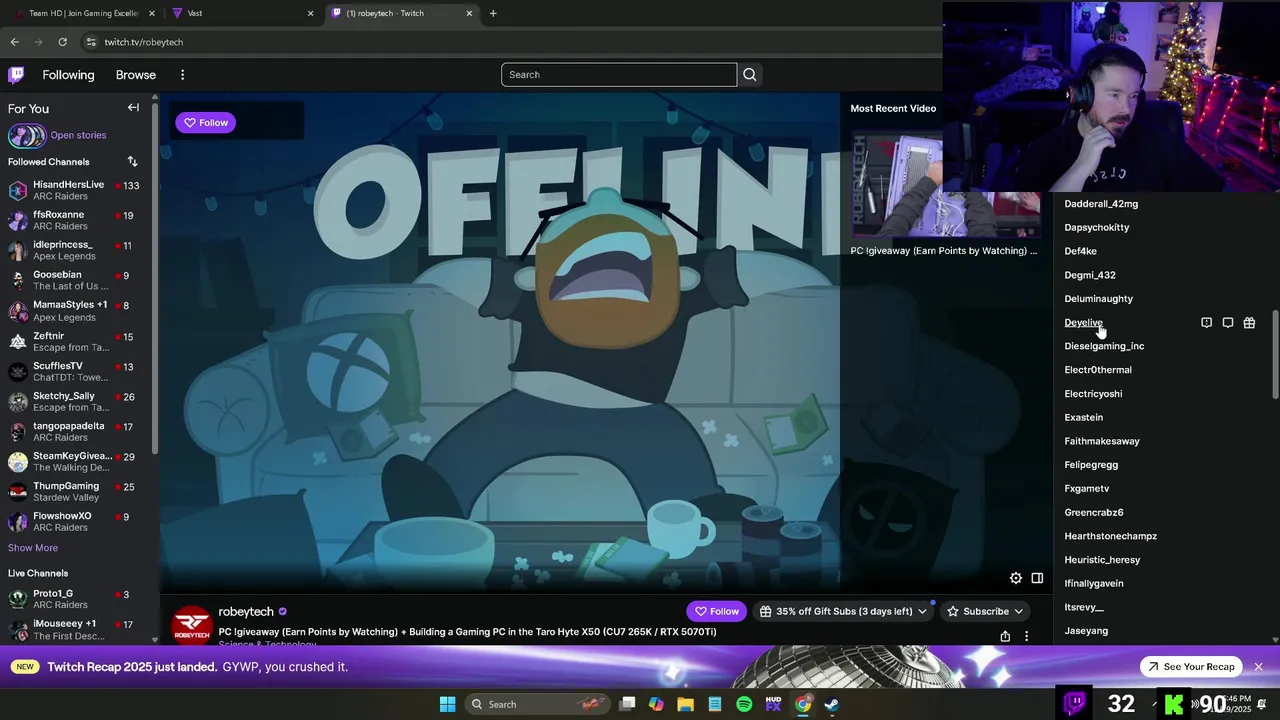Focus the Twitch search field
This screenshot has width=1280, height=720.
point(619,75)
